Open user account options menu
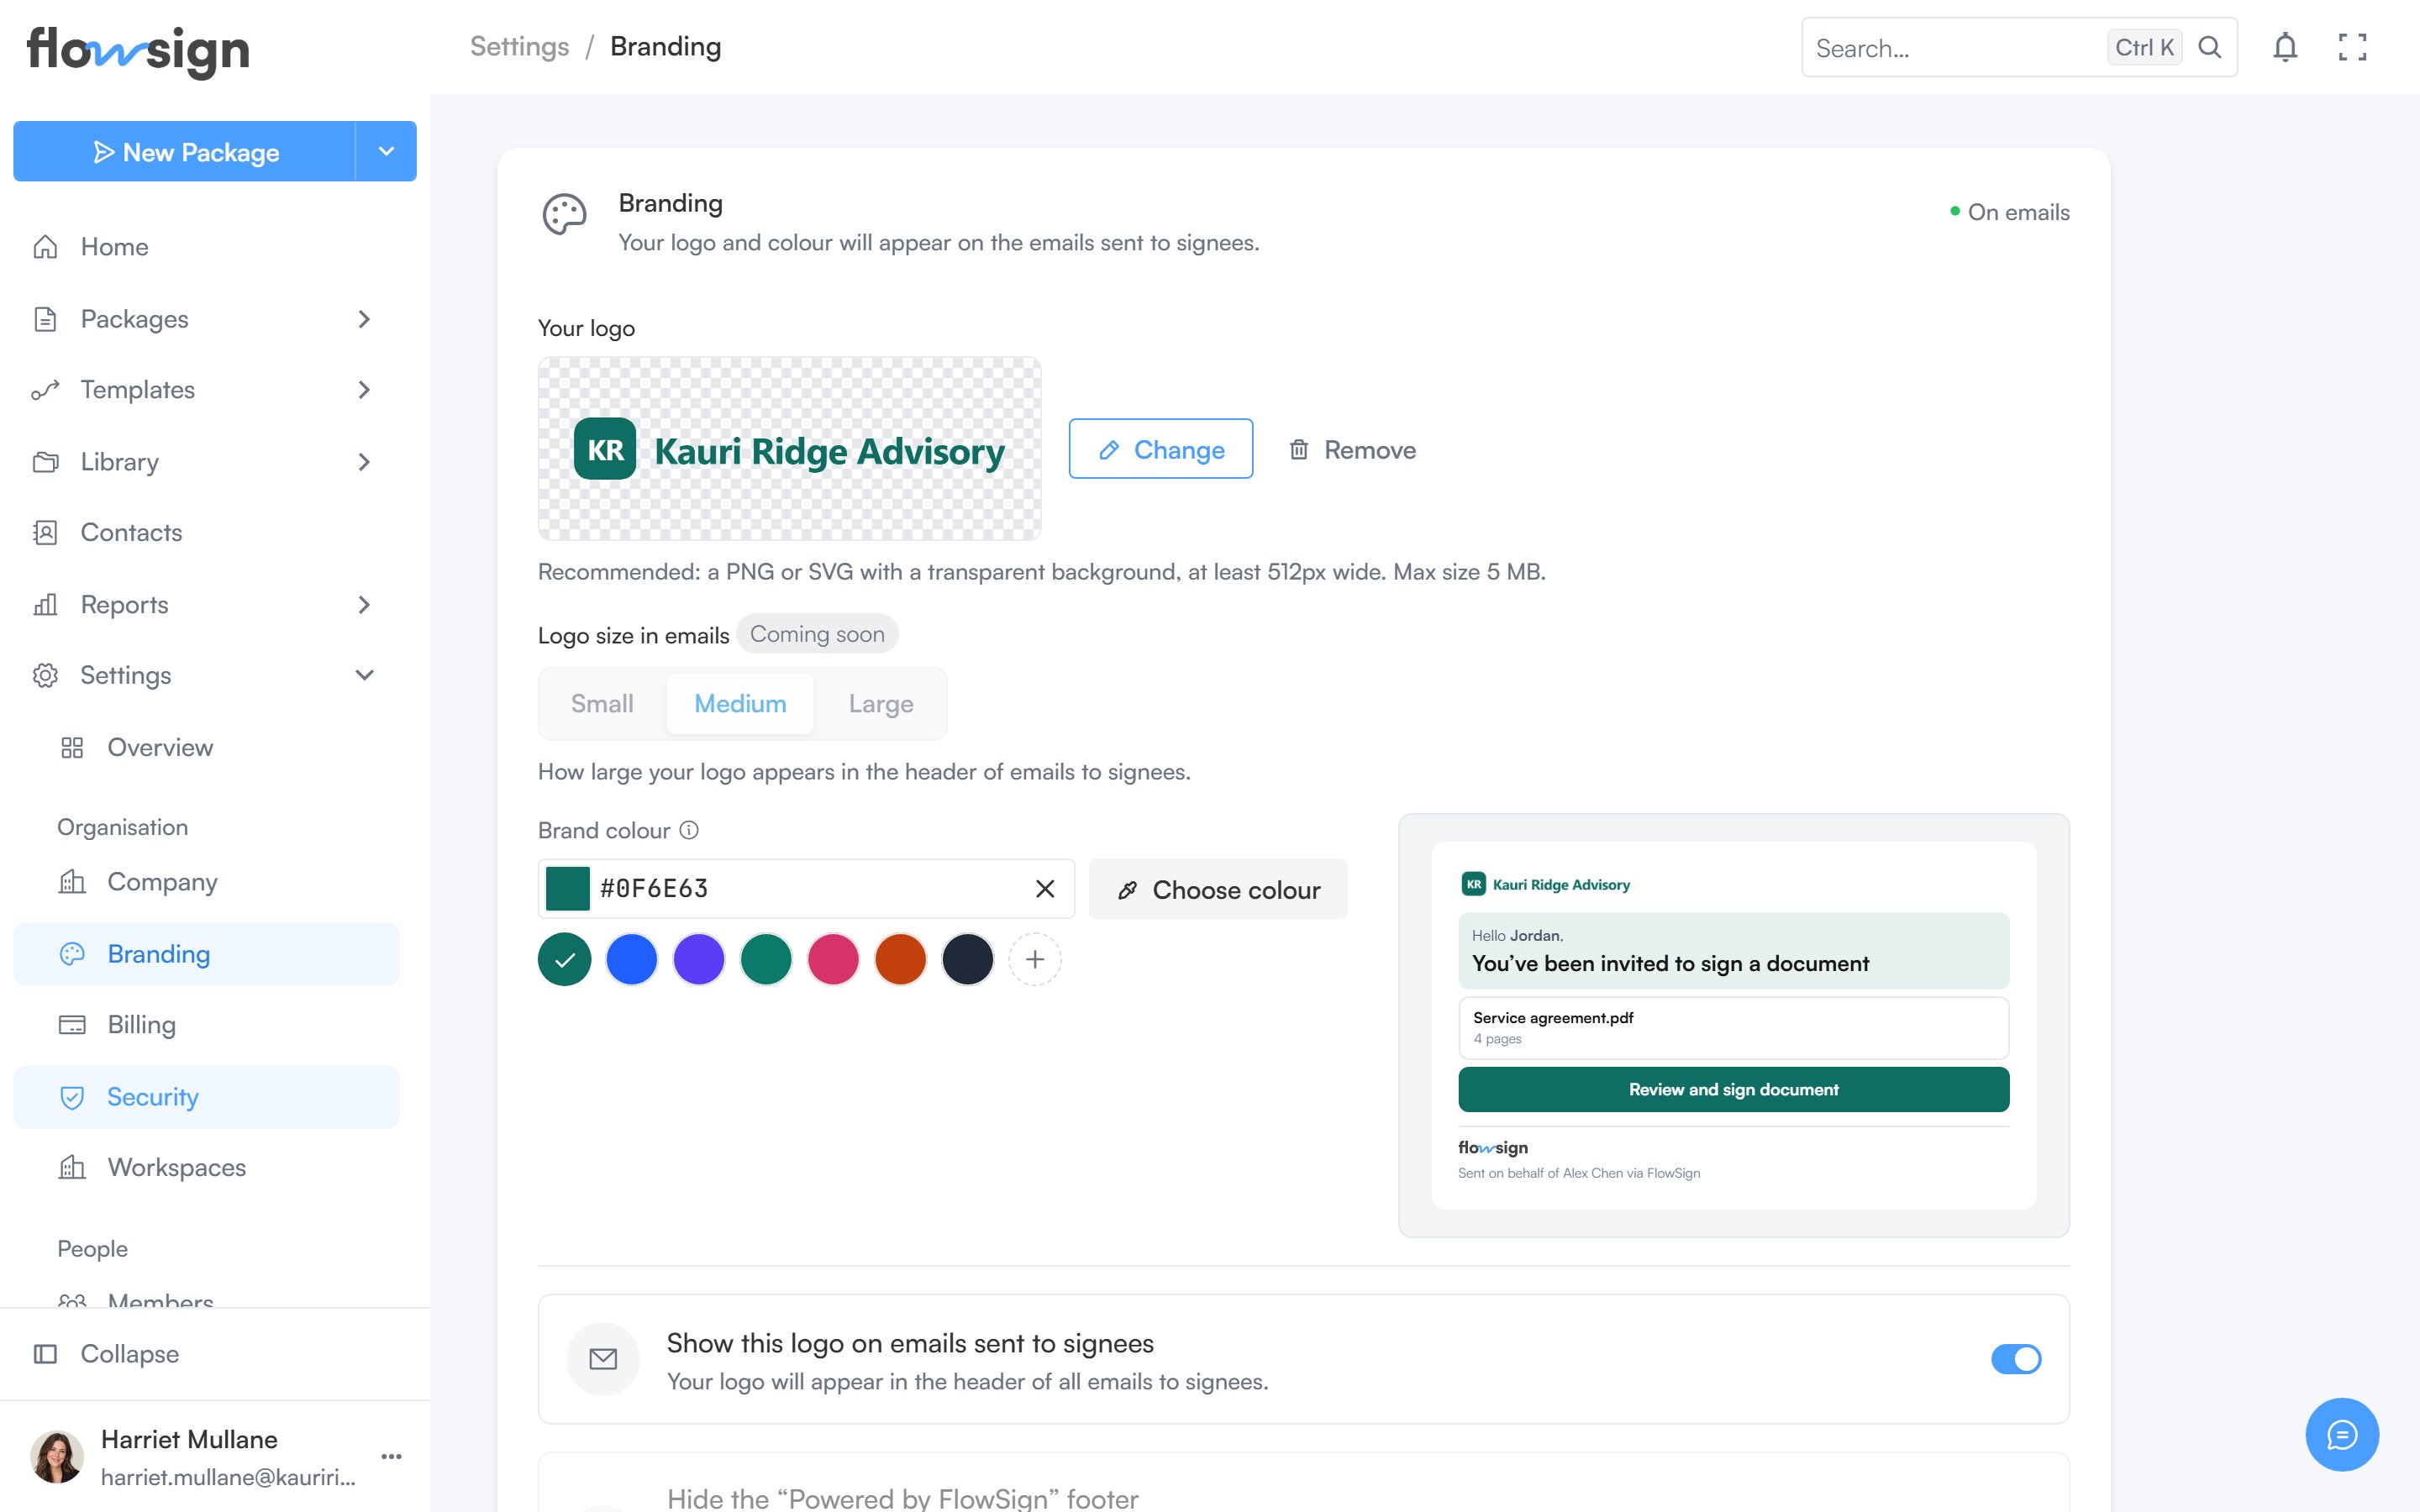 pyautogui.click(x=391, y=1456)
